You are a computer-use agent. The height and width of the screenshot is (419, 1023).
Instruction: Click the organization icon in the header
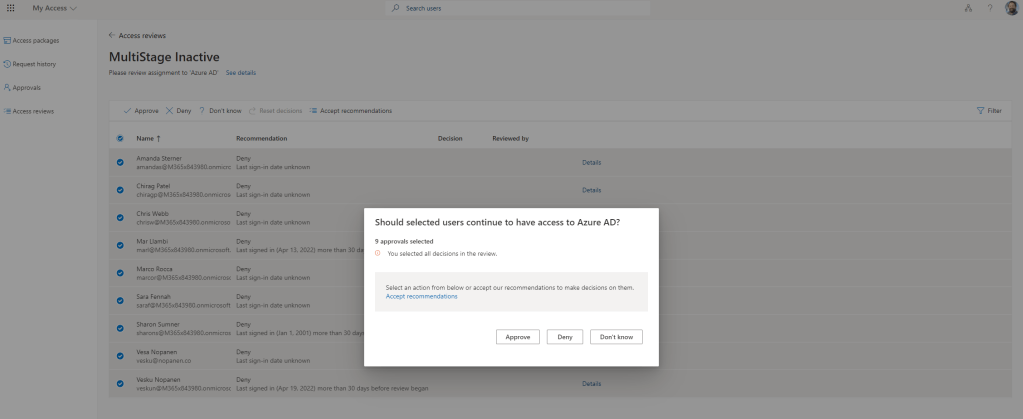point(967,9)
